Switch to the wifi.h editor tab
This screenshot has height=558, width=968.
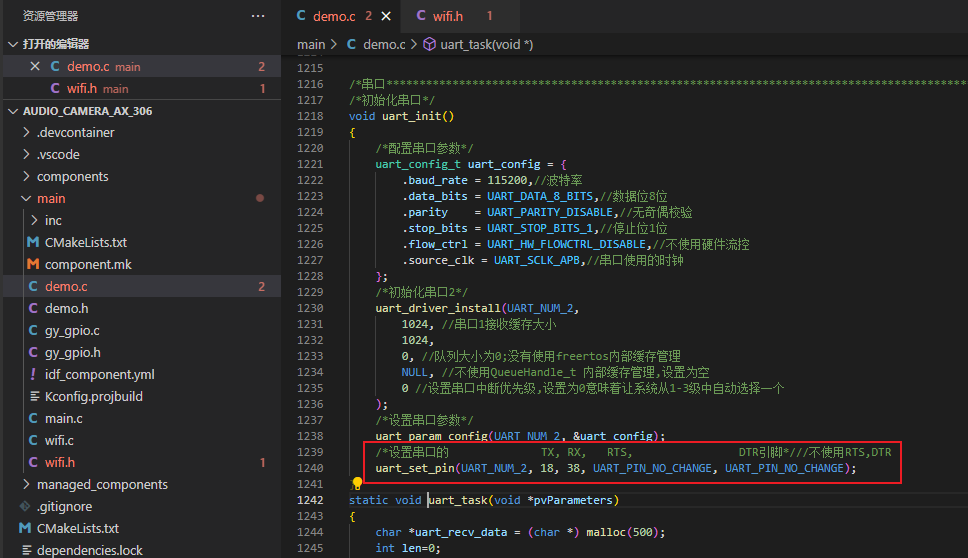pyautogui.click(x=447, y=16)
